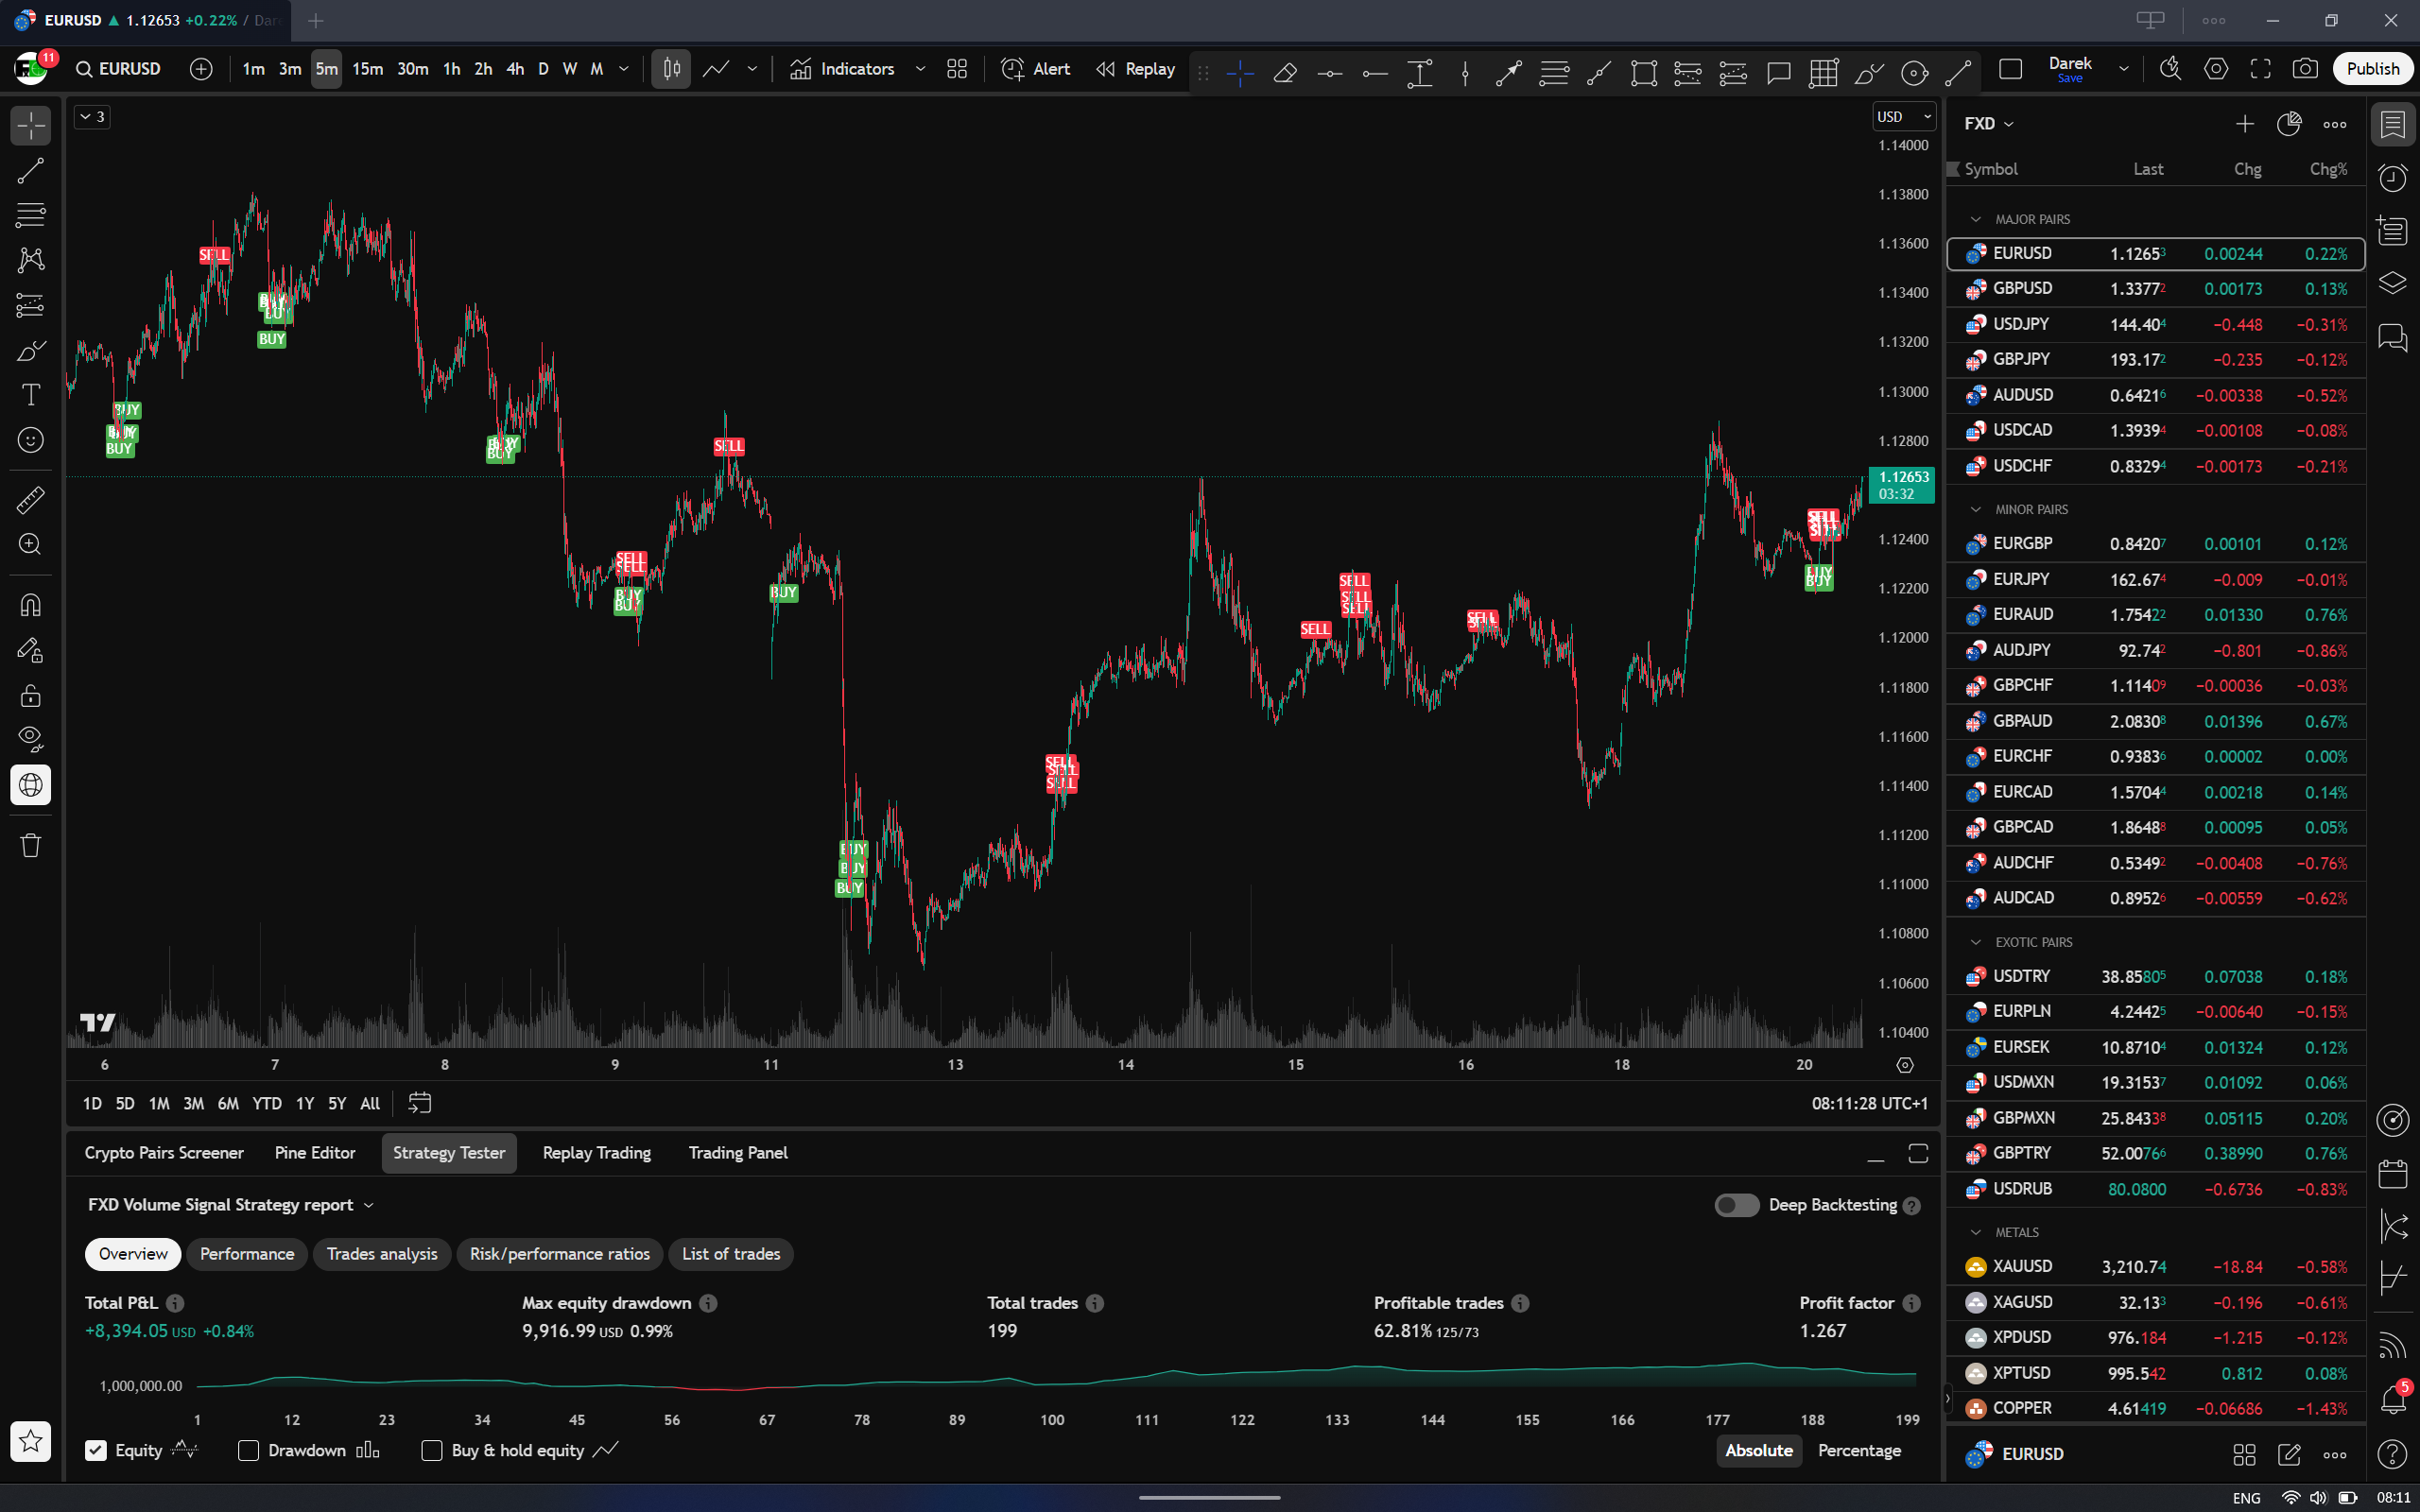Set chart range to 3M
2420x1512 pixels.
[x=194, y=1103]
